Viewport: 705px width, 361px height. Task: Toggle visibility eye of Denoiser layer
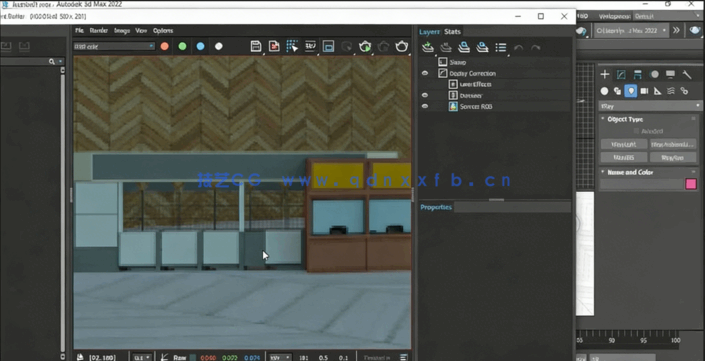click(x=425, y=95)
